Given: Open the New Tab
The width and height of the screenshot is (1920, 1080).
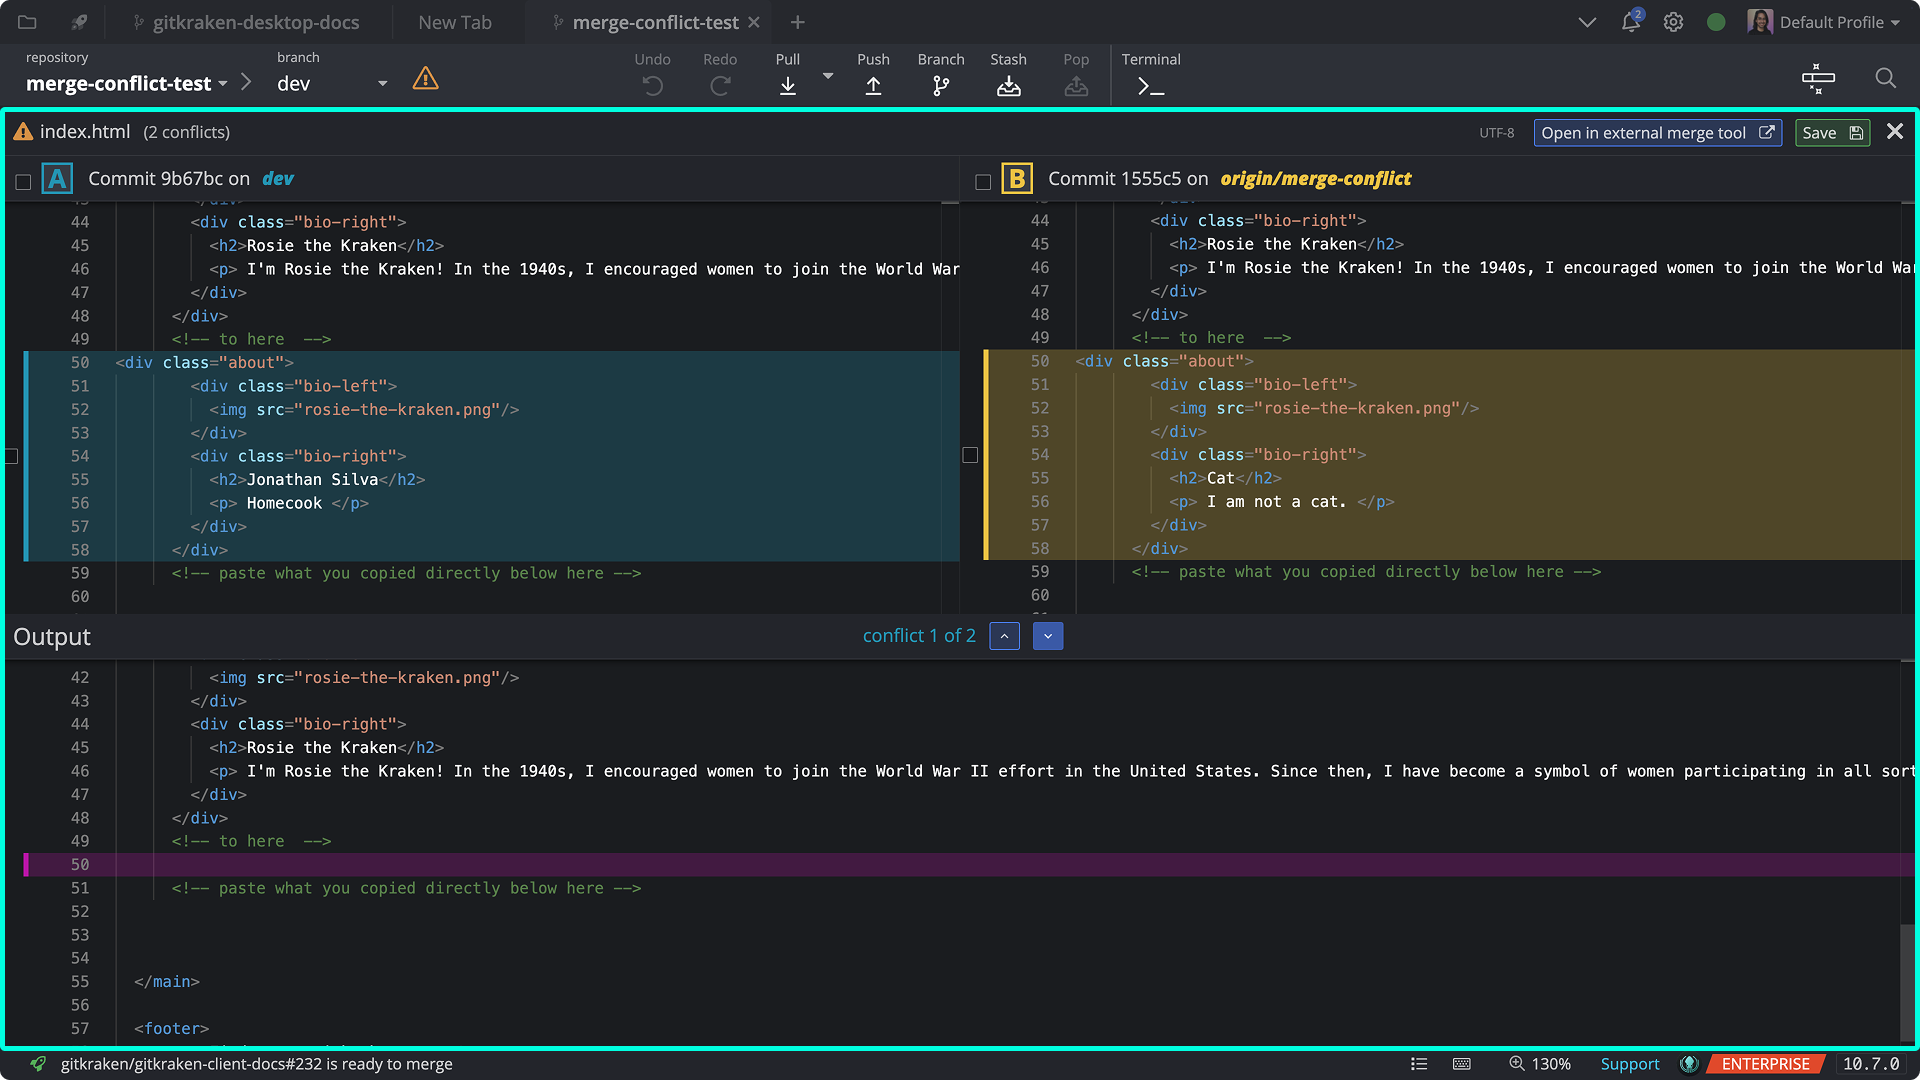Looking at the screenshot, I should click(x=455, y=21).
